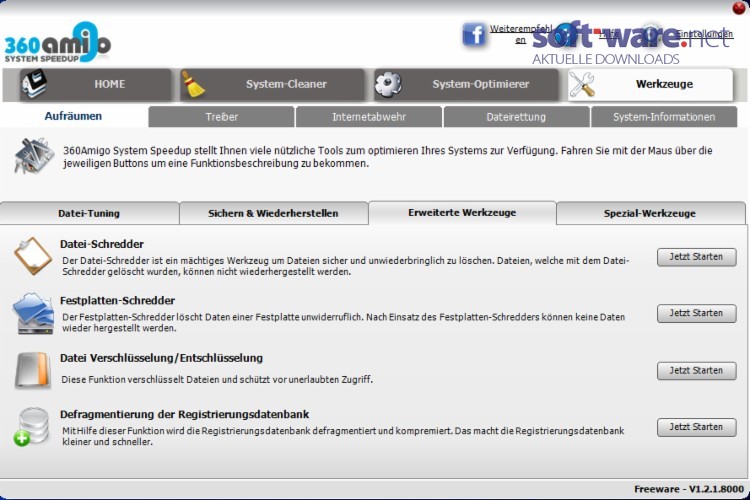
Task: Start registry defragmentation with Jetzt Starten
Action: (696, 427)
